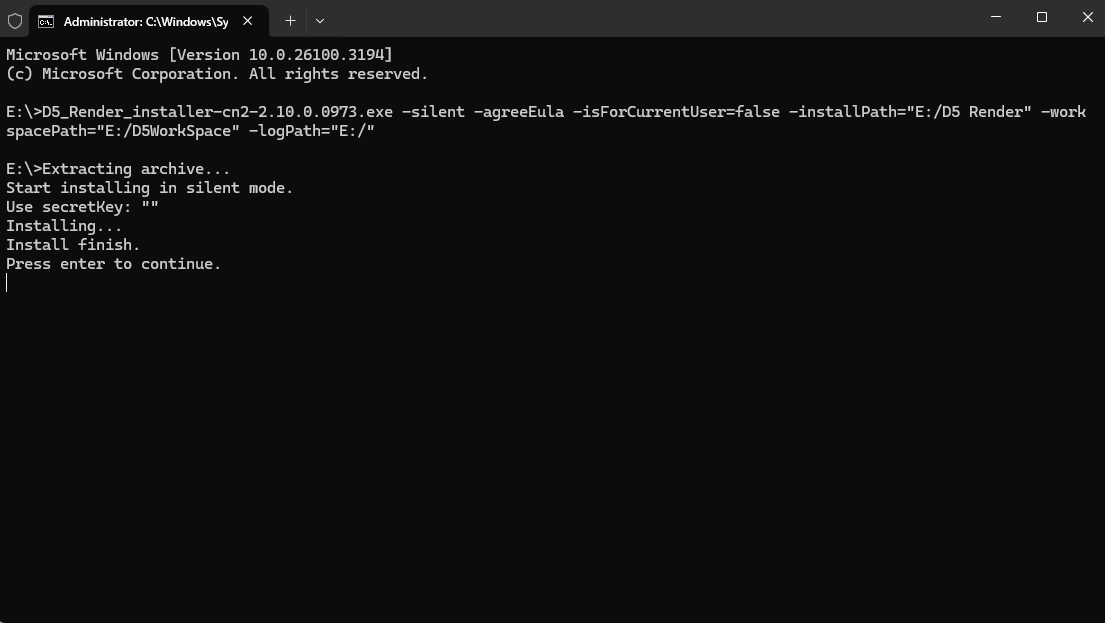Image resolution: width=1105 pixels, height=623 pixels.
Task: Open a new terminal tab
Action: 290,20
